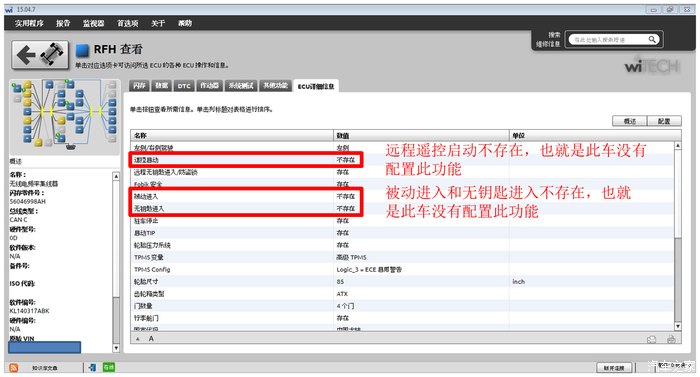Select the 启动TIP row

(x=402, y=233)
